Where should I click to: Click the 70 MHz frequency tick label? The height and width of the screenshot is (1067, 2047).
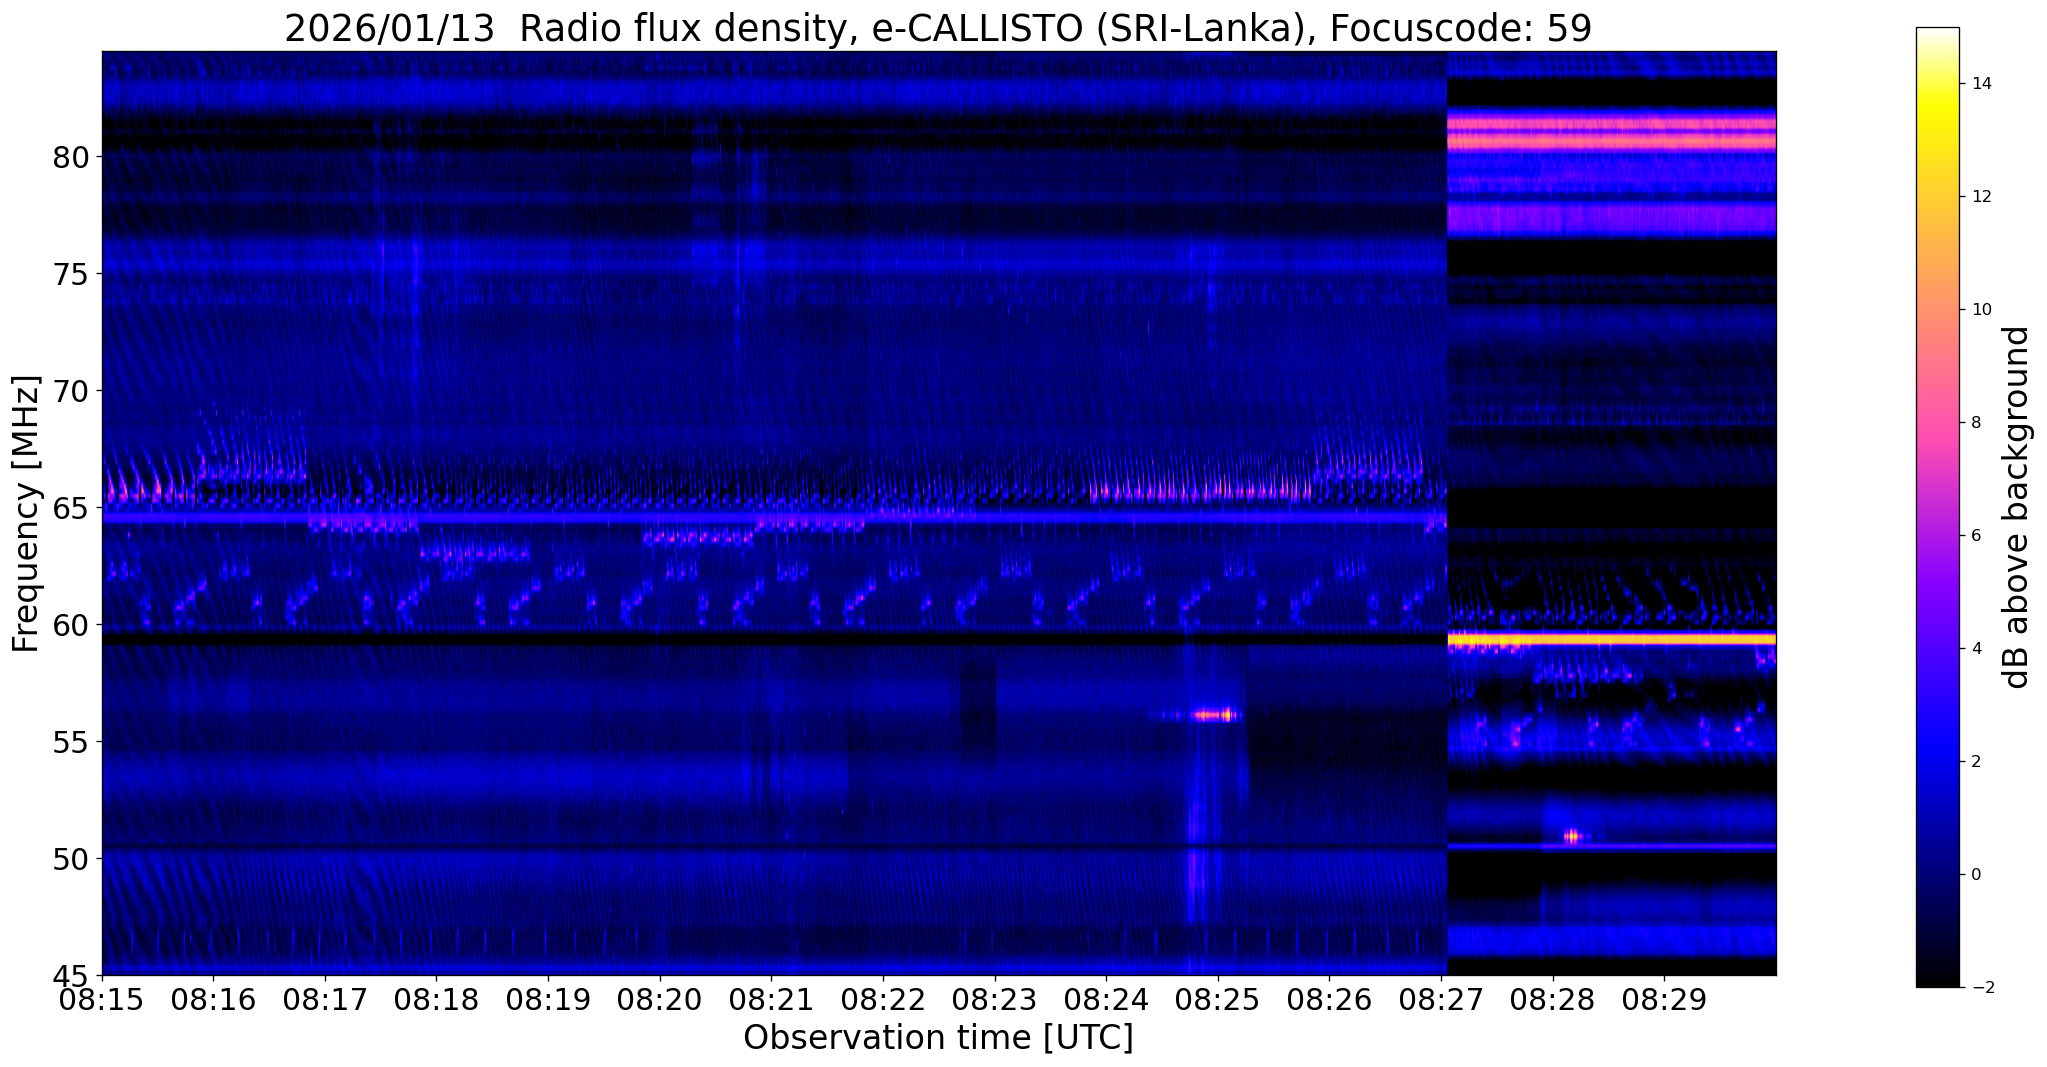(69, 391)
